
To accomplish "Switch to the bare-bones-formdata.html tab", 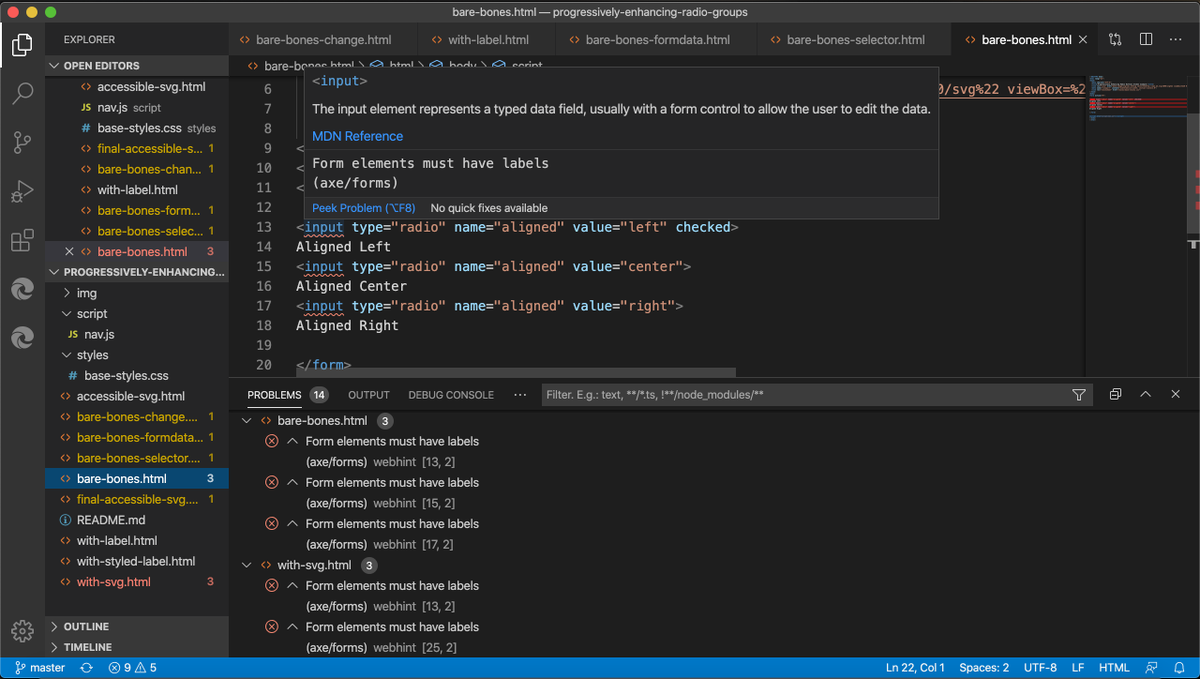I will tap(657, 40).
